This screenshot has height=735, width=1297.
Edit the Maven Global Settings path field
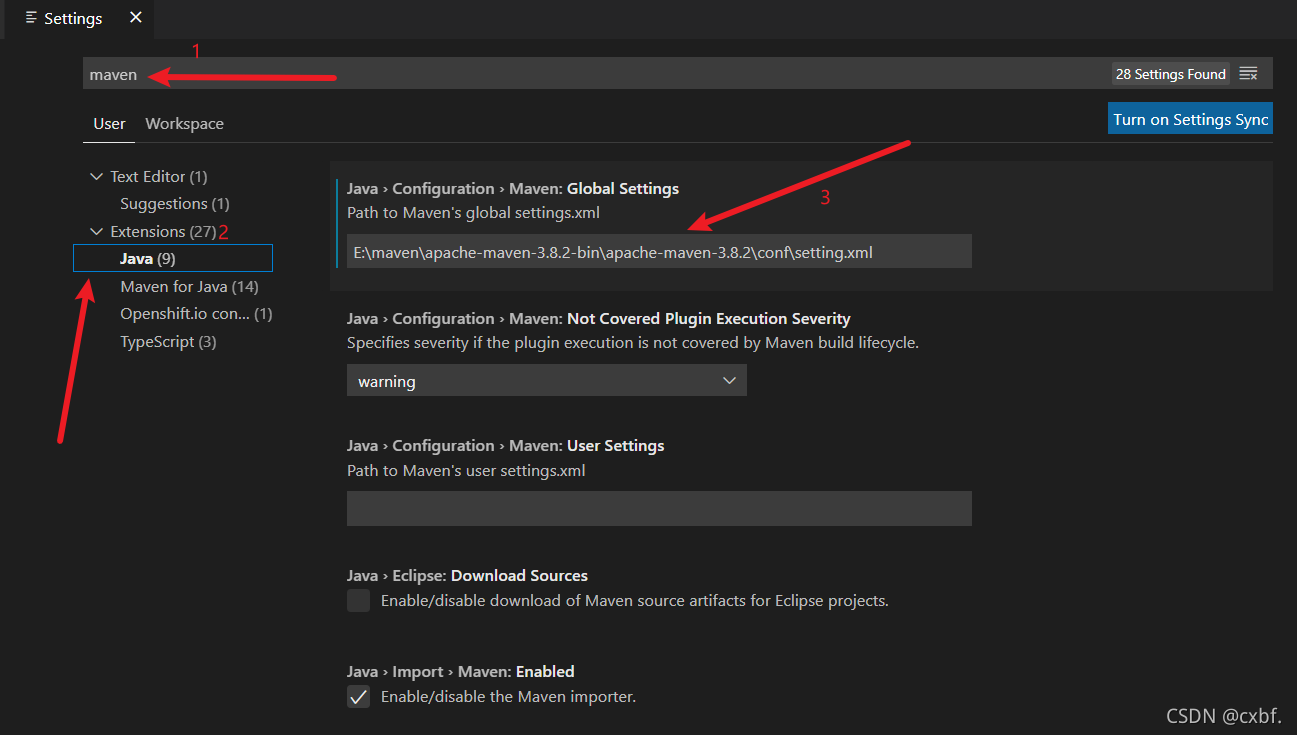tap(659, 251)
